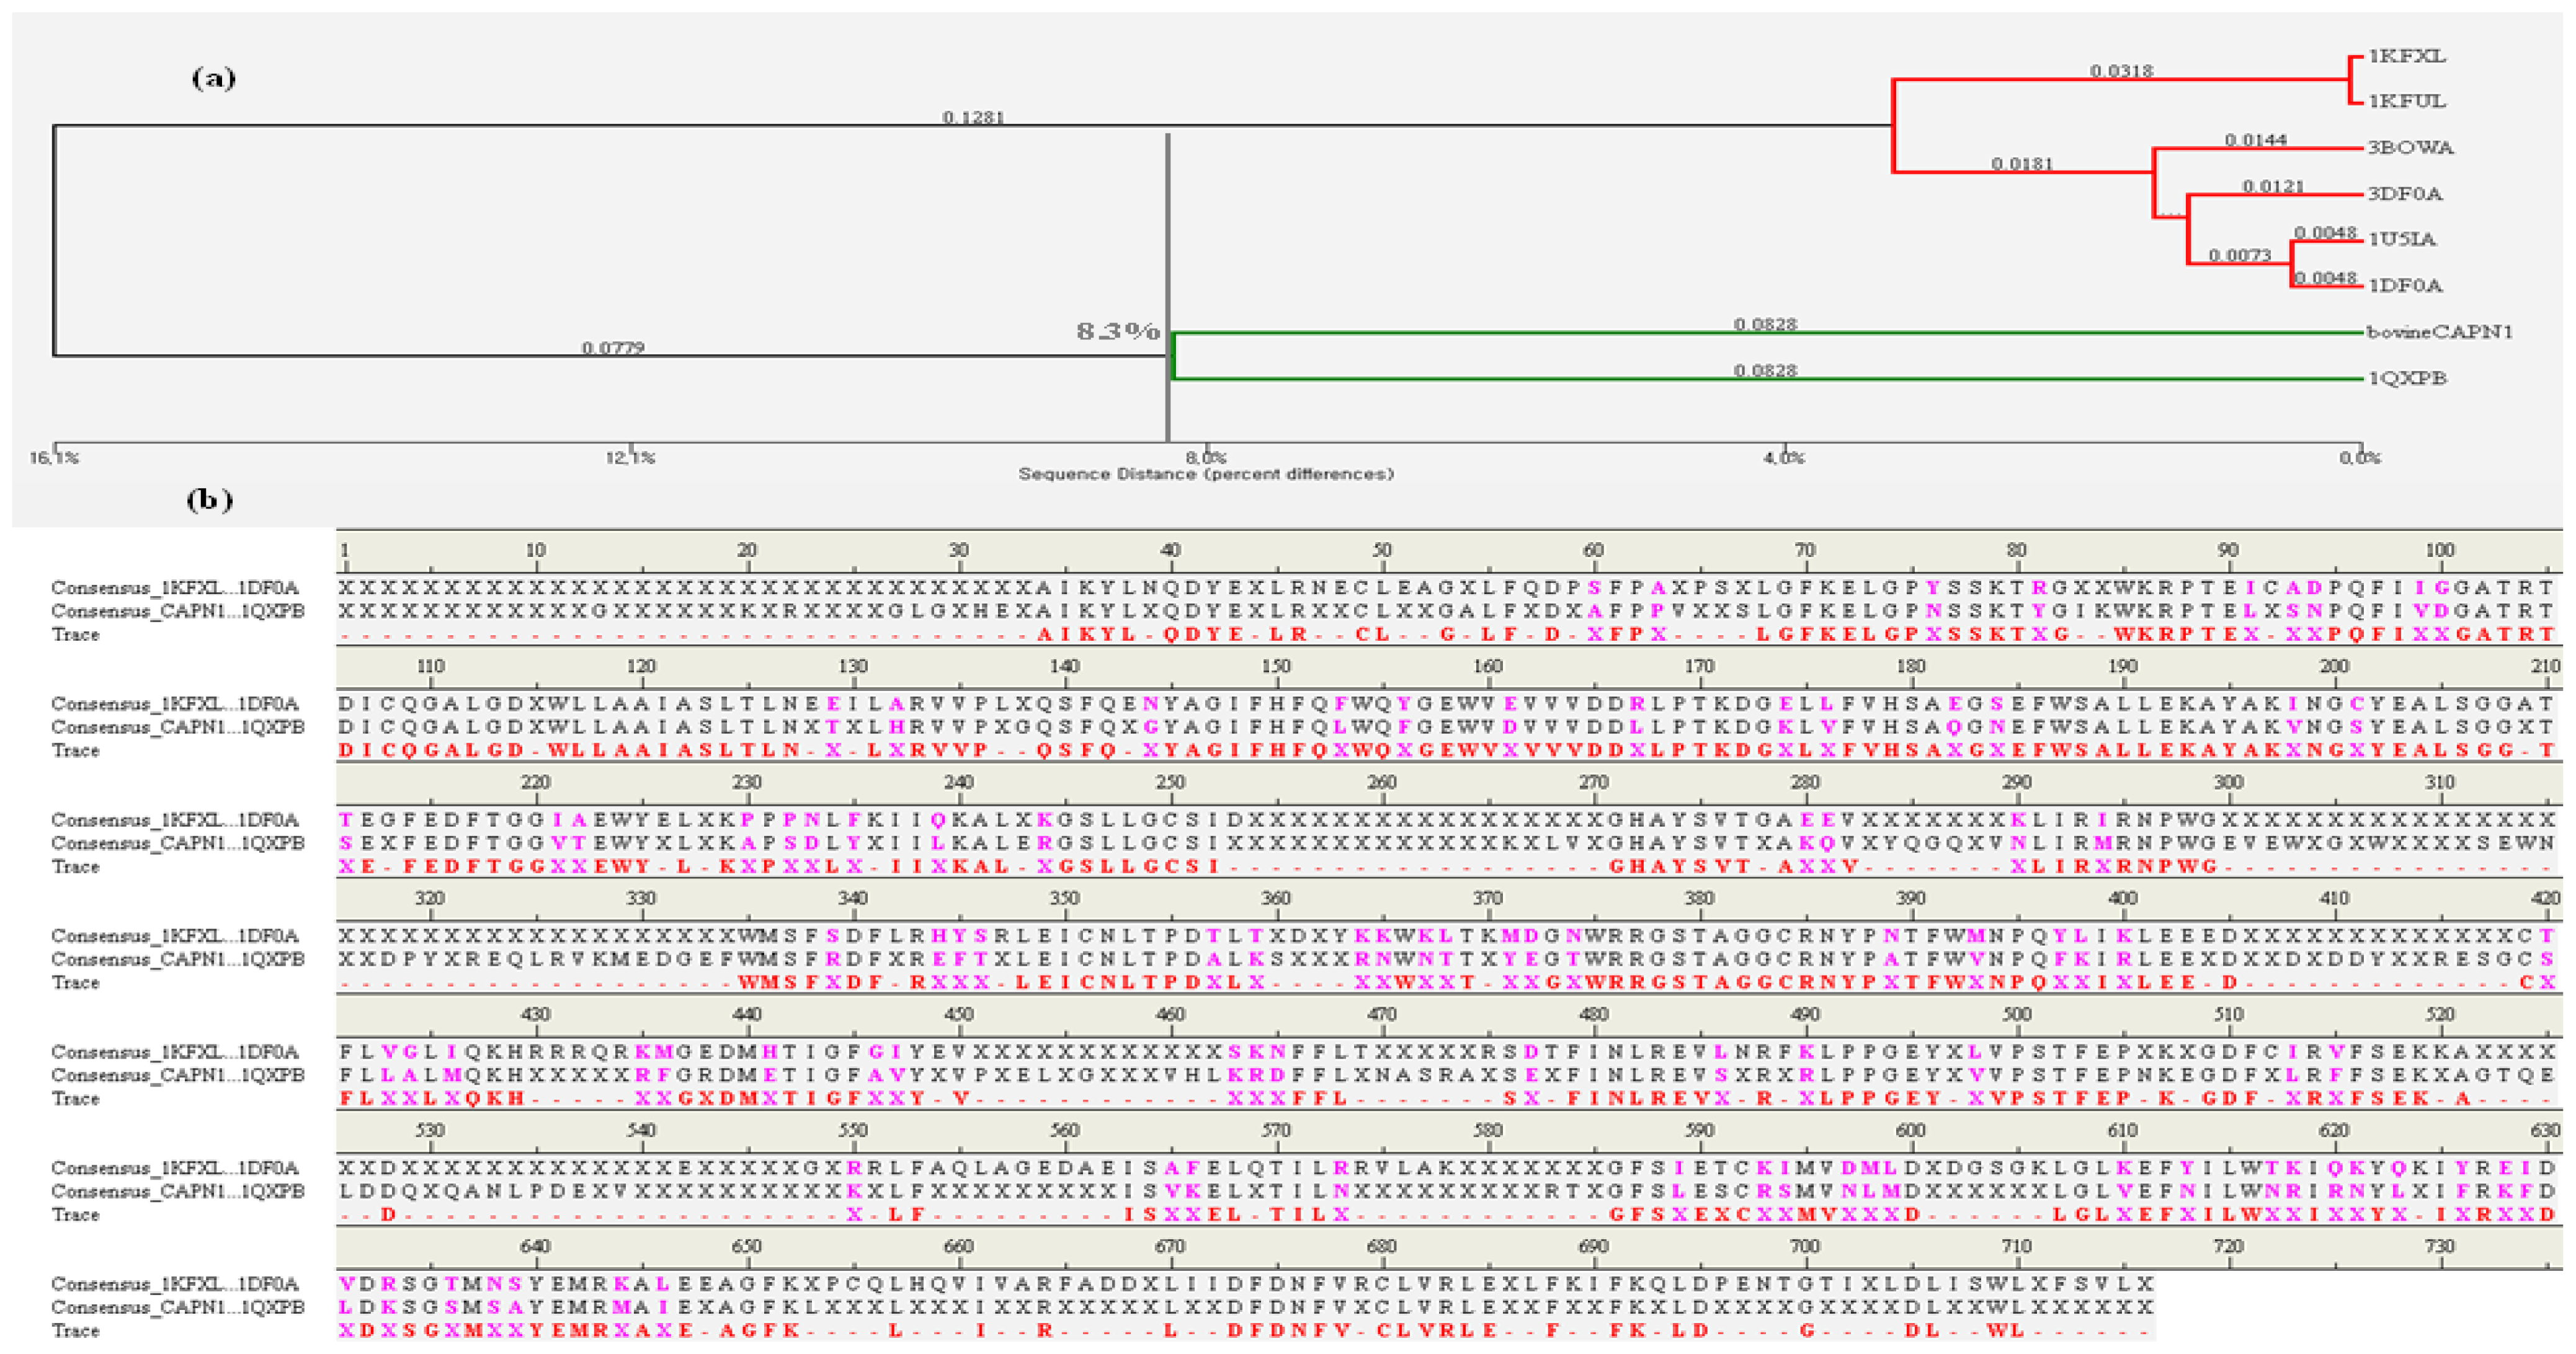Select the first Consensus_CAPN1...1QXPB row label
The image size is (2576, 1354).
pos(177,611)
